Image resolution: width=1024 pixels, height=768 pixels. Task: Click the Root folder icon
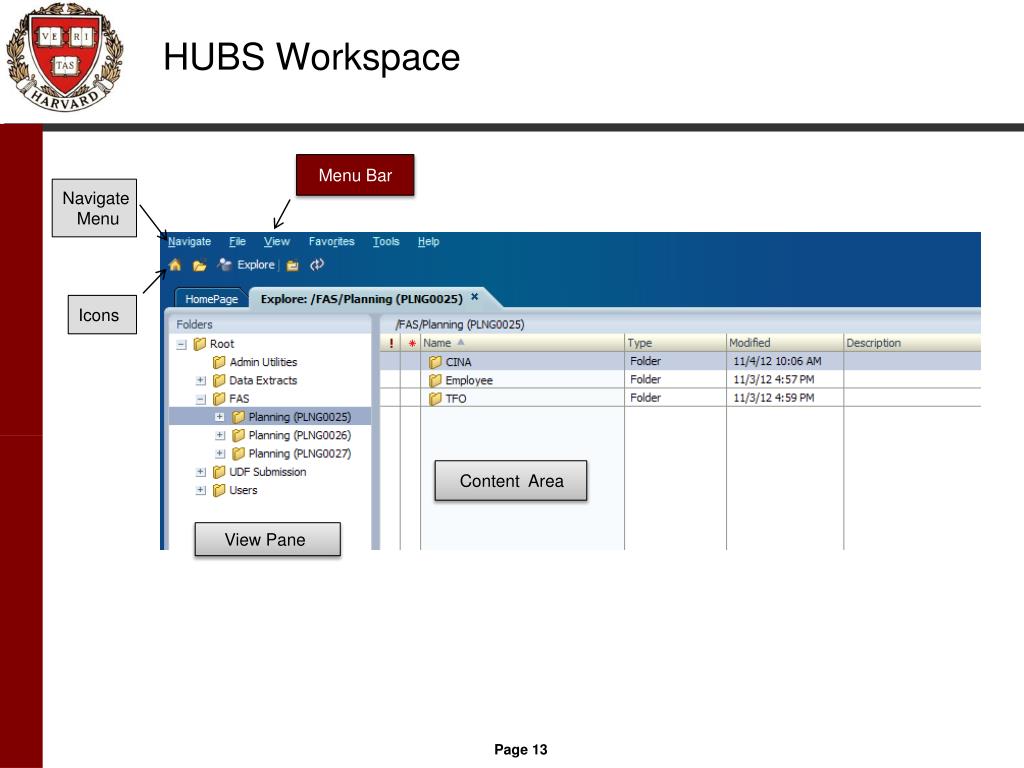(x=200, y=344)
